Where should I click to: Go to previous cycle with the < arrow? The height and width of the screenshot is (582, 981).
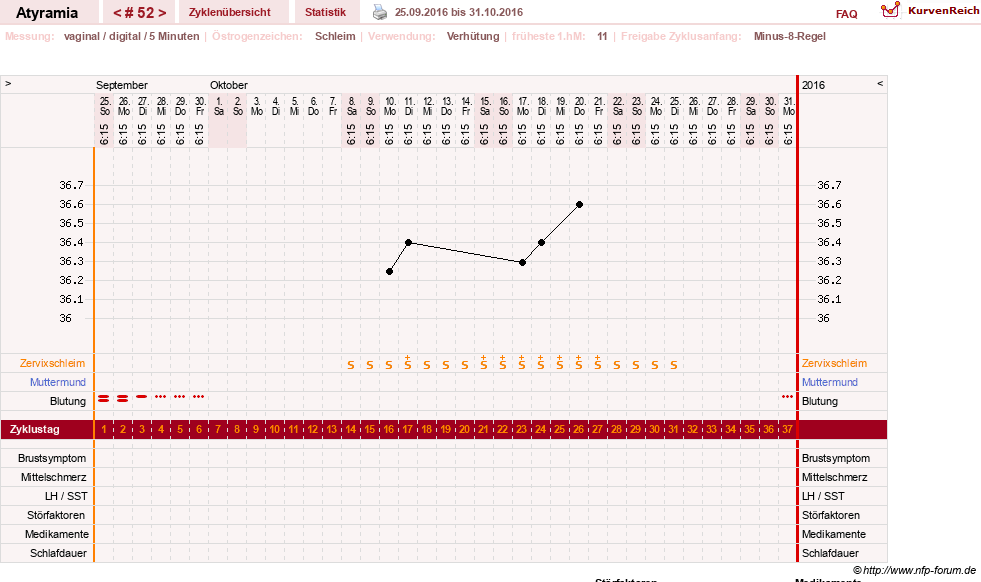coord(117,13)
